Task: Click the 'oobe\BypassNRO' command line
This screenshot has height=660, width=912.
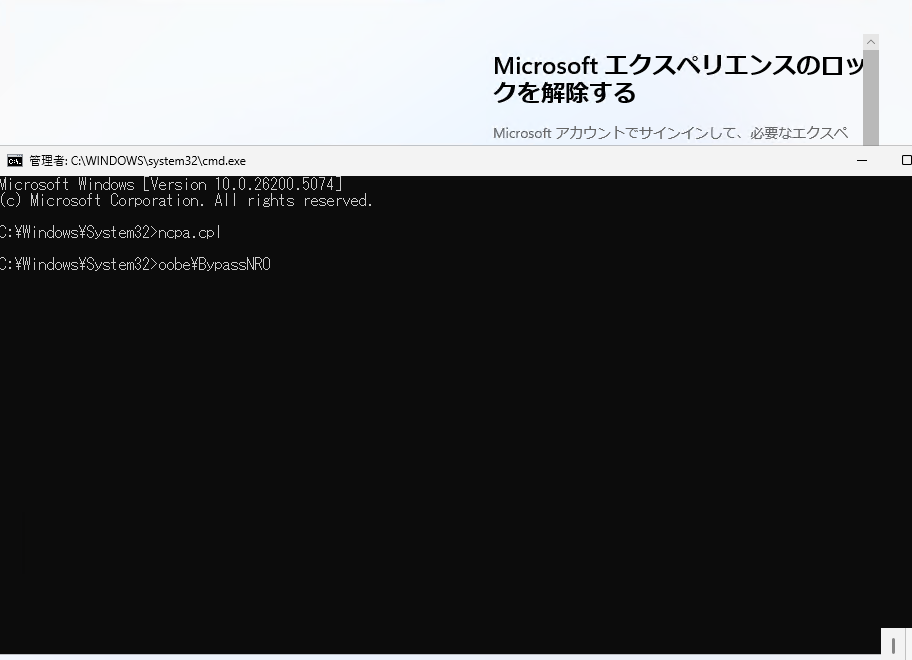Action: pyautogui.click(x=136, y=265)
